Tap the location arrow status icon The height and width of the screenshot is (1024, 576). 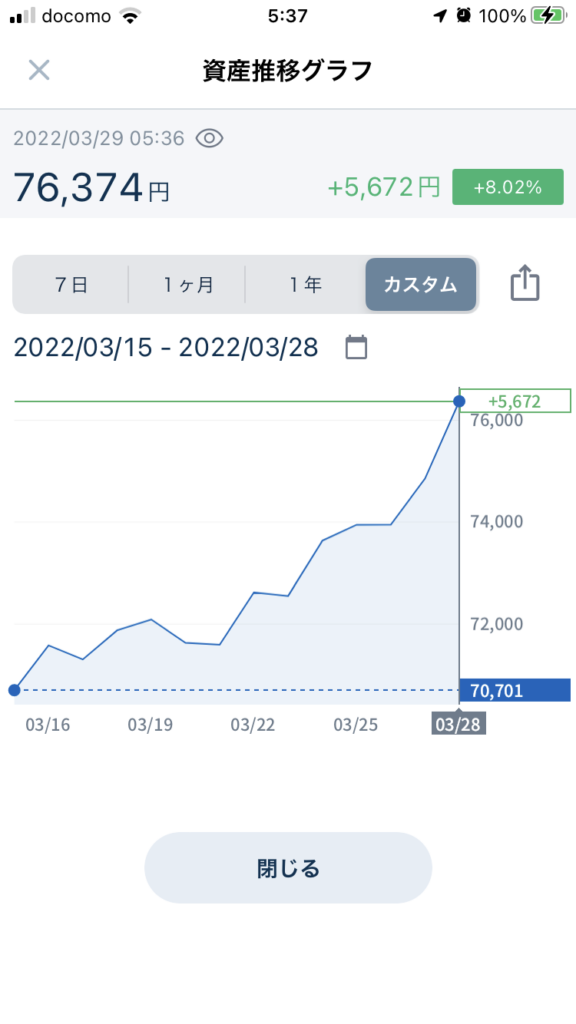point(441,16)
